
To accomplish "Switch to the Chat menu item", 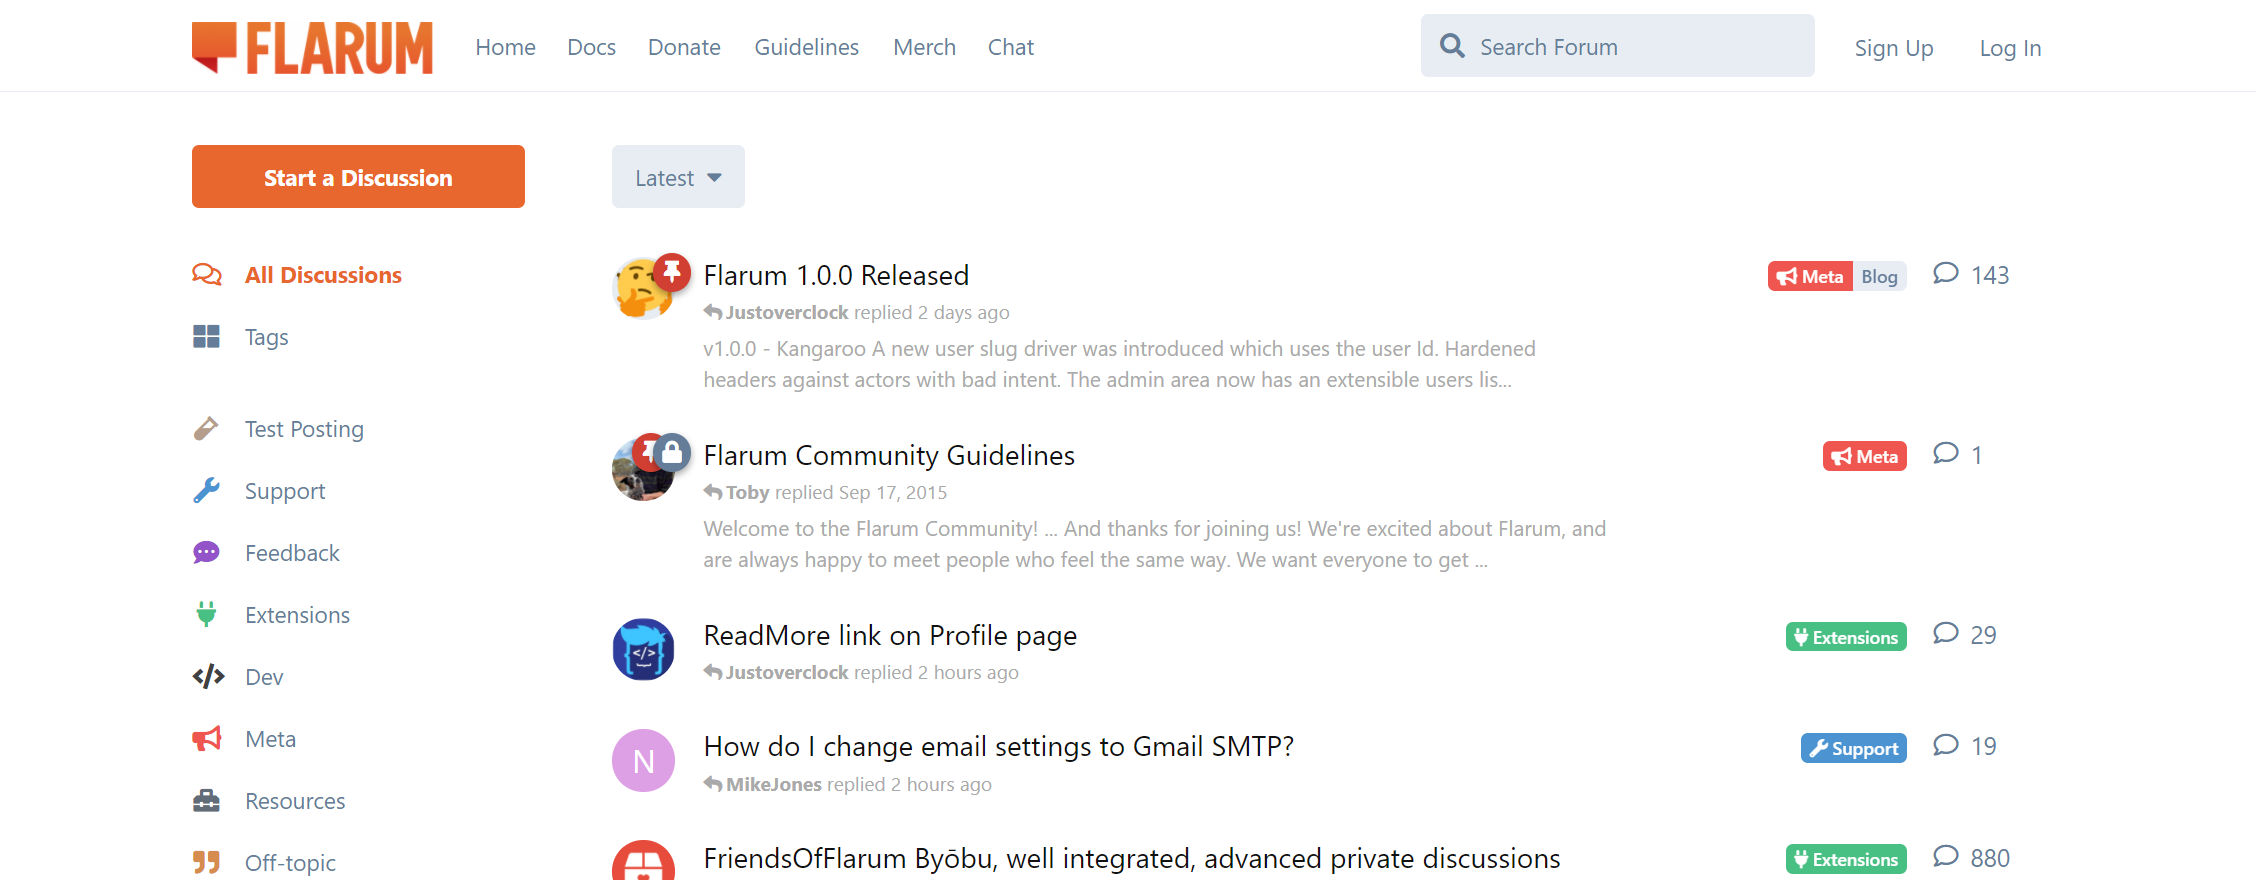I will pos(1010,47).
